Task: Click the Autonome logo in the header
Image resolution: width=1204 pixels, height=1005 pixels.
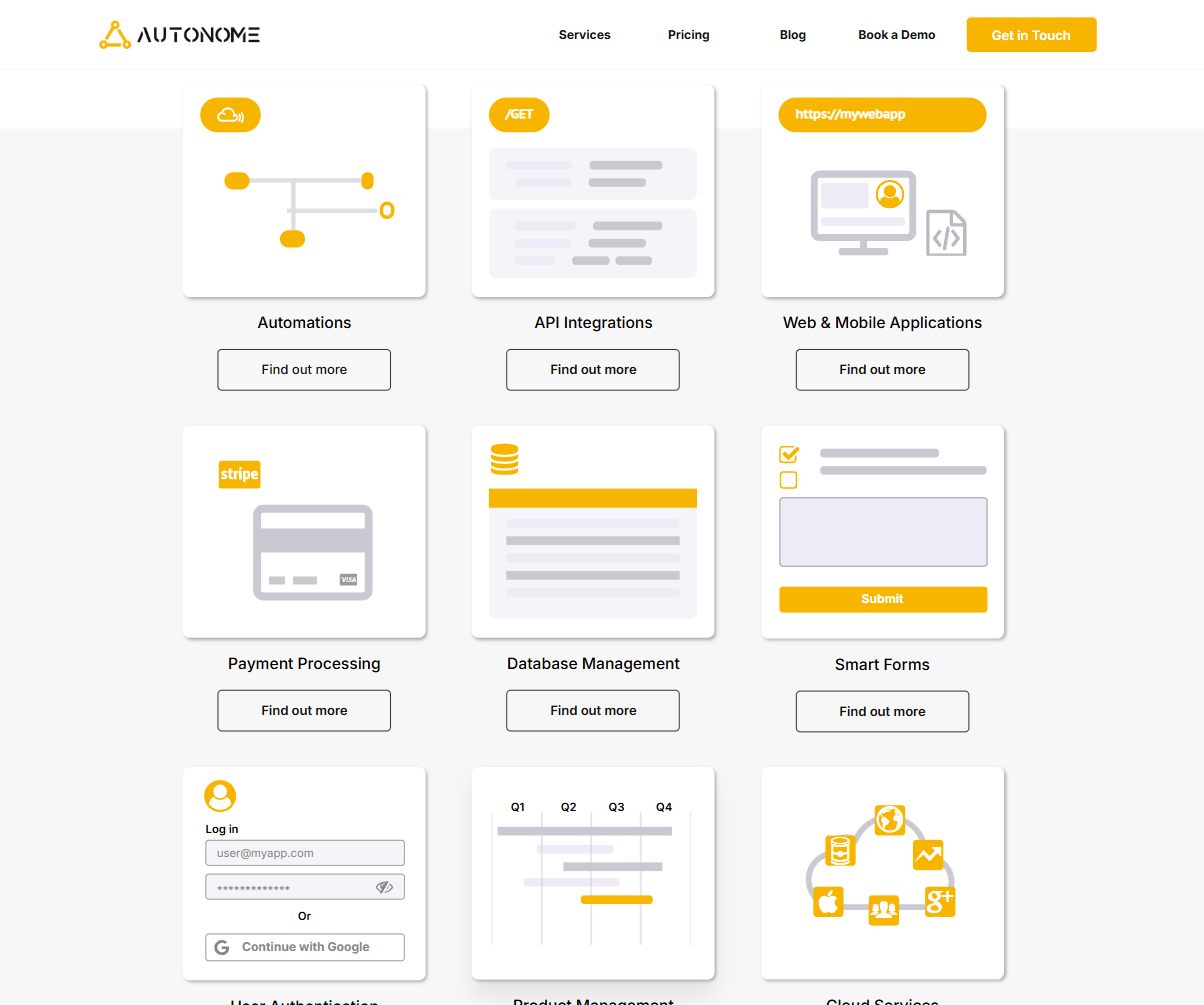Action: [180, 35]
